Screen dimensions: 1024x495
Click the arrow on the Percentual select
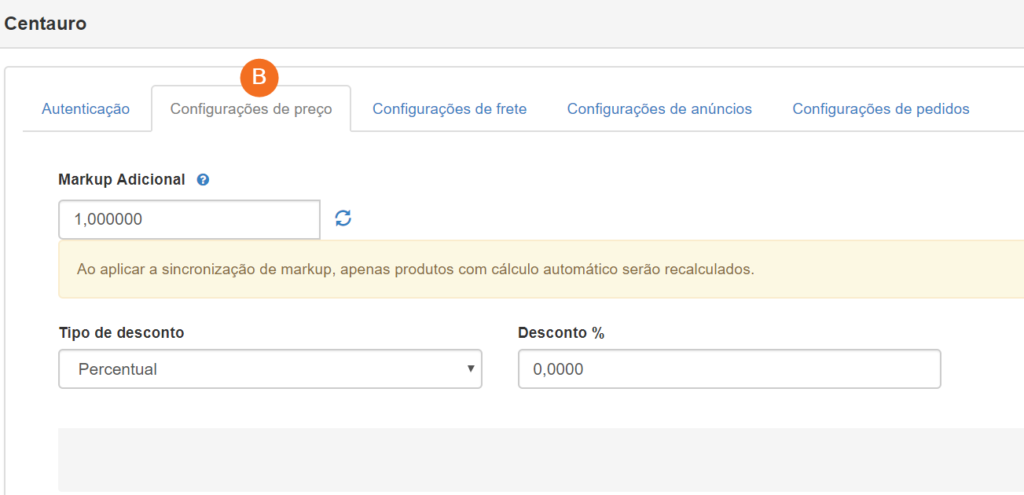click(x=470, y=369)
